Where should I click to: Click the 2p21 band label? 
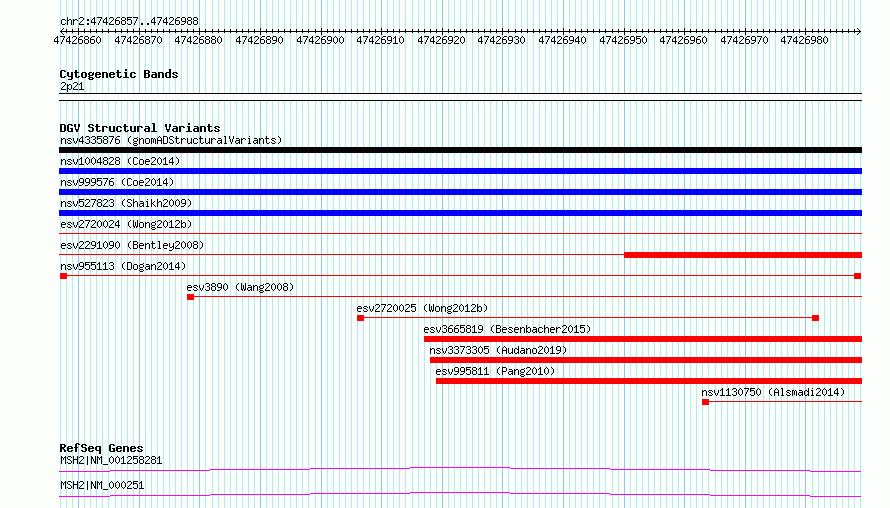click(x=72, y=87)
